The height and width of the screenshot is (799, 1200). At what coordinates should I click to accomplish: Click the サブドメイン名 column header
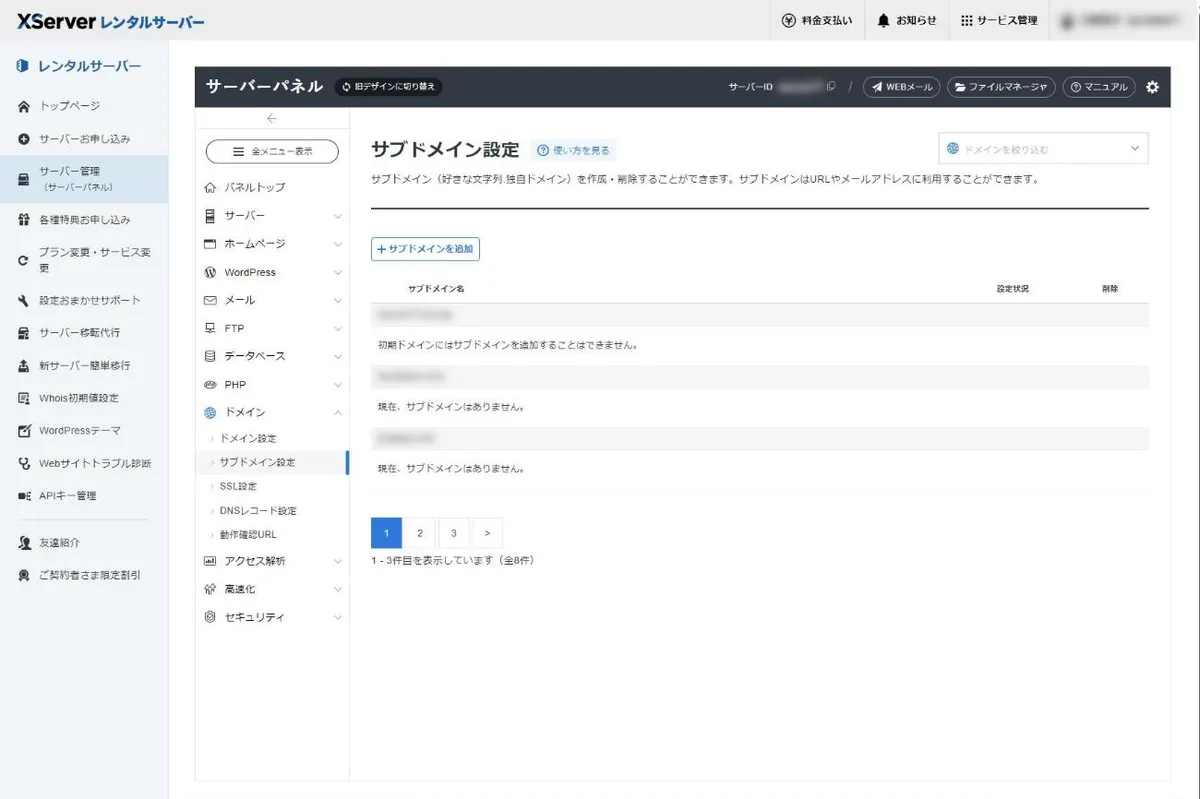(x=436, y=289)
